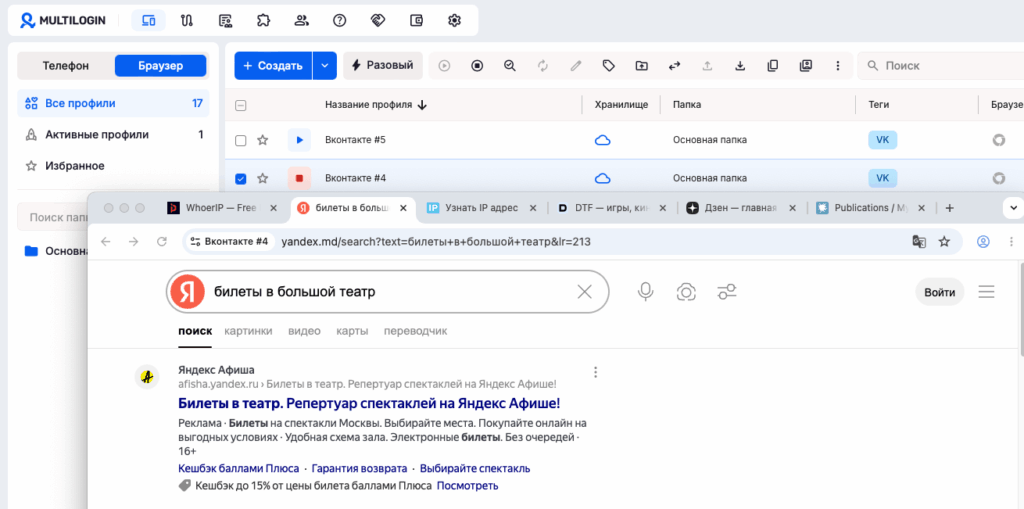Switch to the WhoerIP browser tab
This screenshot has width=1024, height=509.
tap(221, 208)
